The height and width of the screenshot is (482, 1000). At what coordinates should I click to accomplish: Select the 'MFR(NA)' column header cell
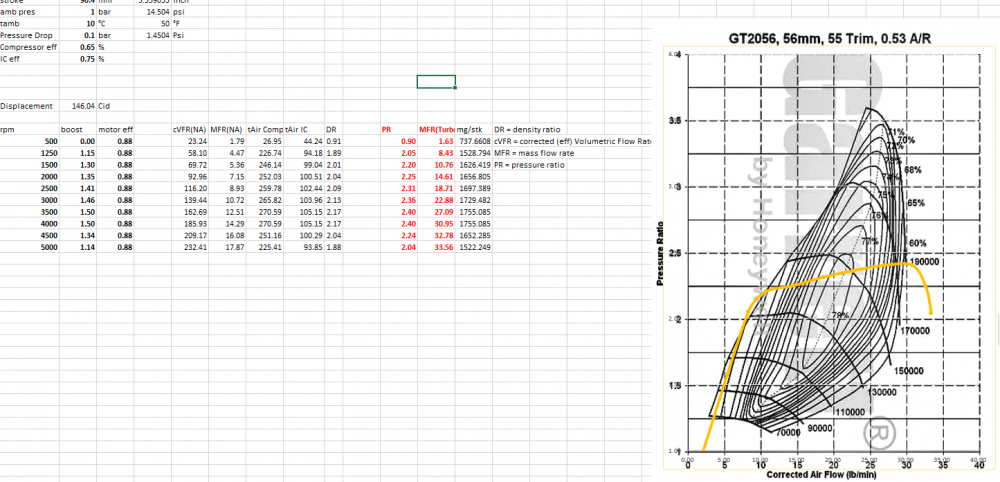(228, 129)
